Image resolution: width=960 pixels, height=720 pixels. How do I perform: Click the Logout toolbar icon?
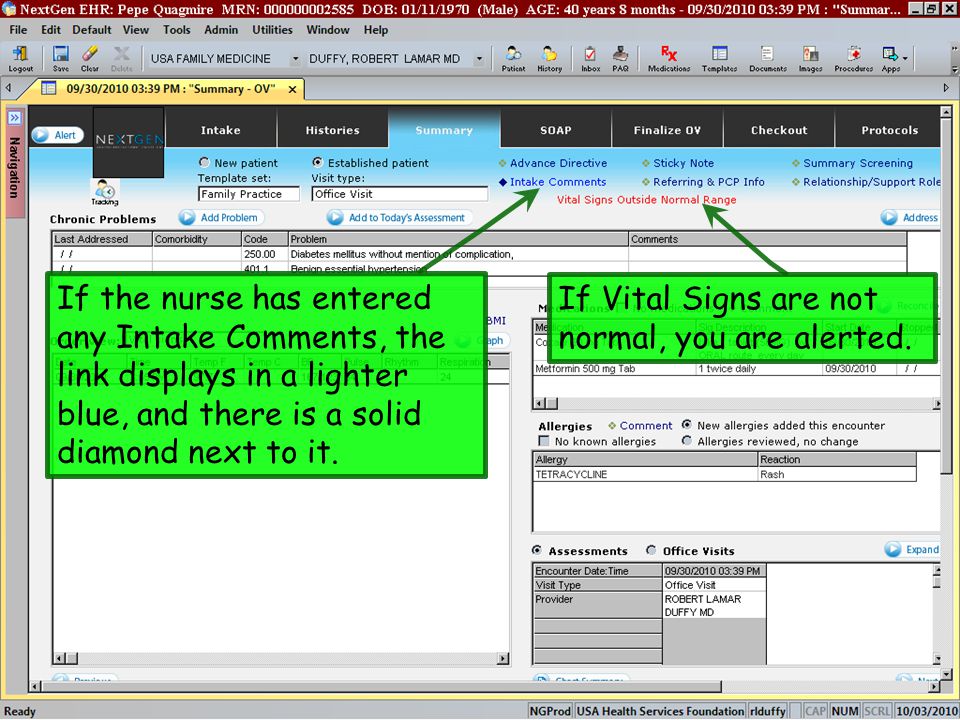[x=20, y=59]
